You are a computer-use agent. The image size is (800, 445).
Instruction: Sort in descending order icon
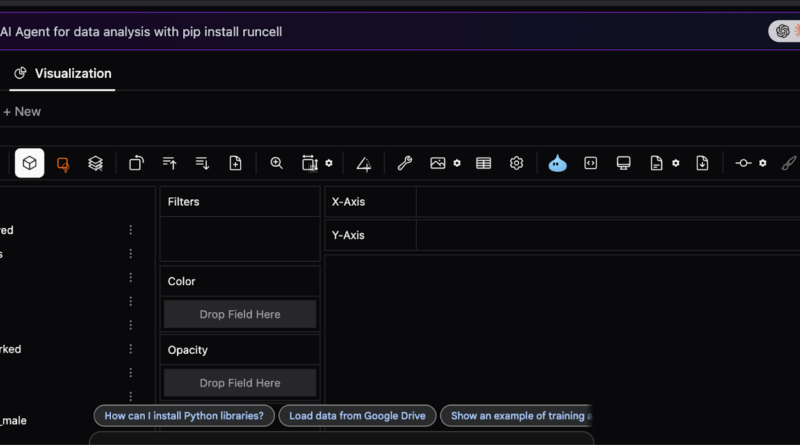click(203, 163)
